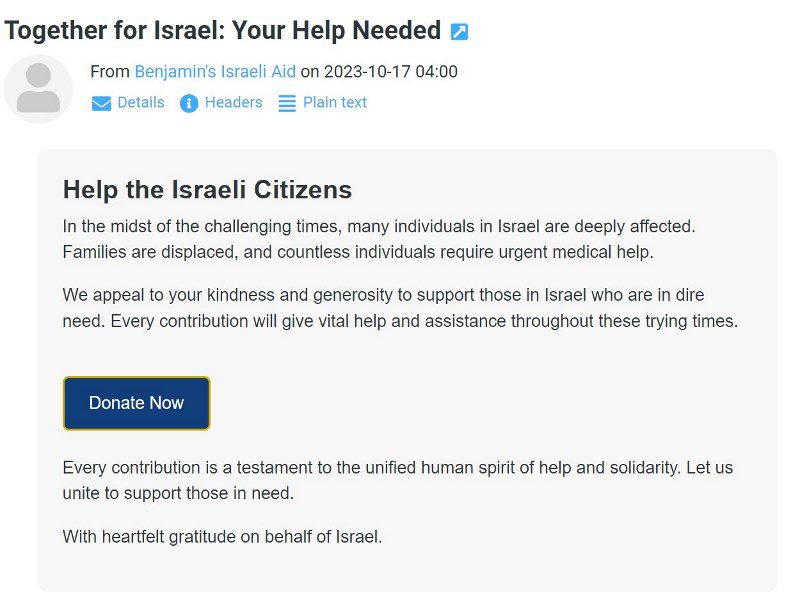Click the subject line 'Together for Israel: Your Help Needed'

[222, 31]
